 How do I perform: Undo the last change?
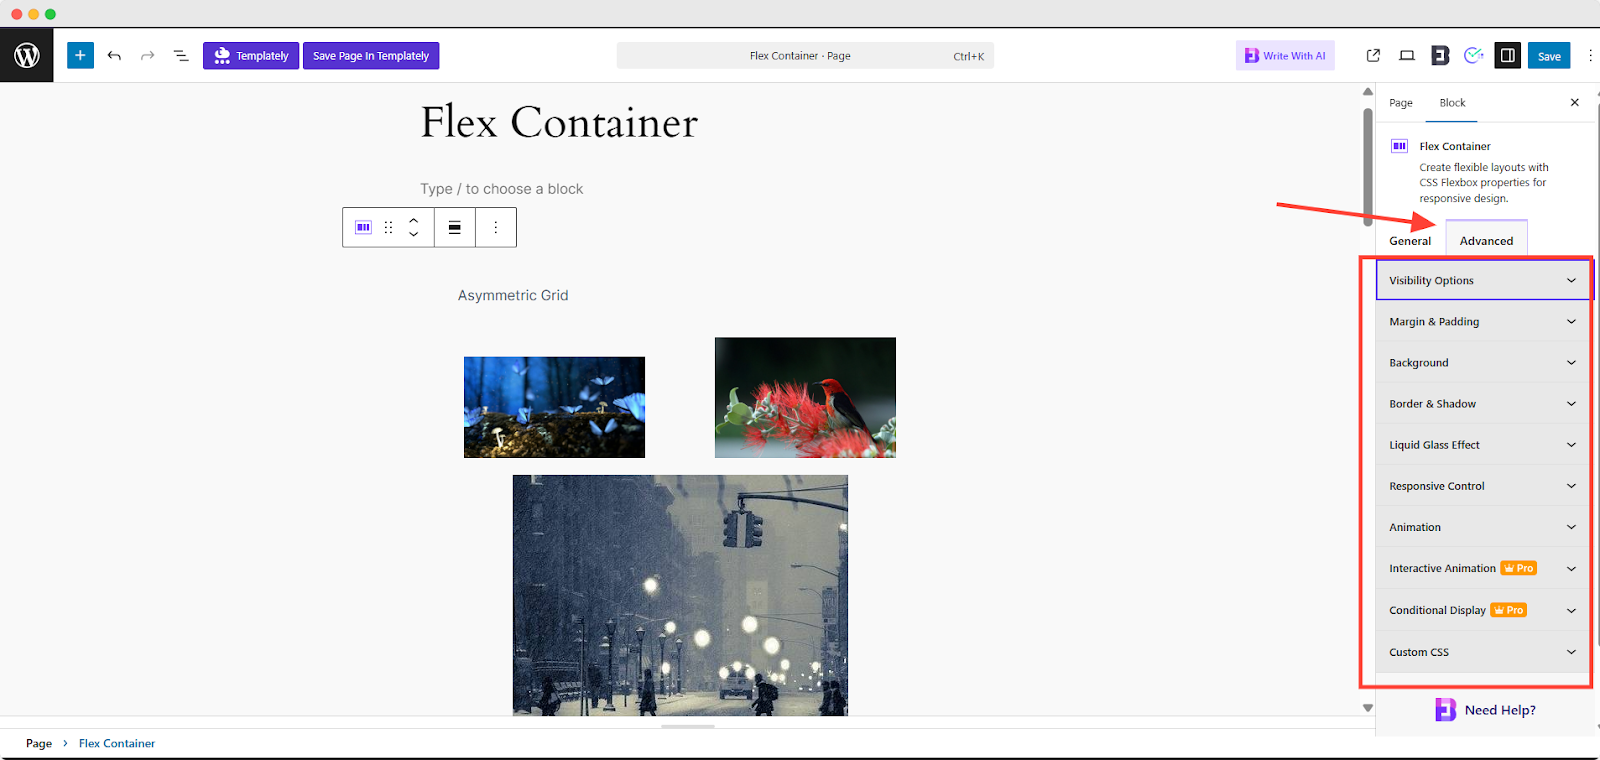tap(114, 56)
